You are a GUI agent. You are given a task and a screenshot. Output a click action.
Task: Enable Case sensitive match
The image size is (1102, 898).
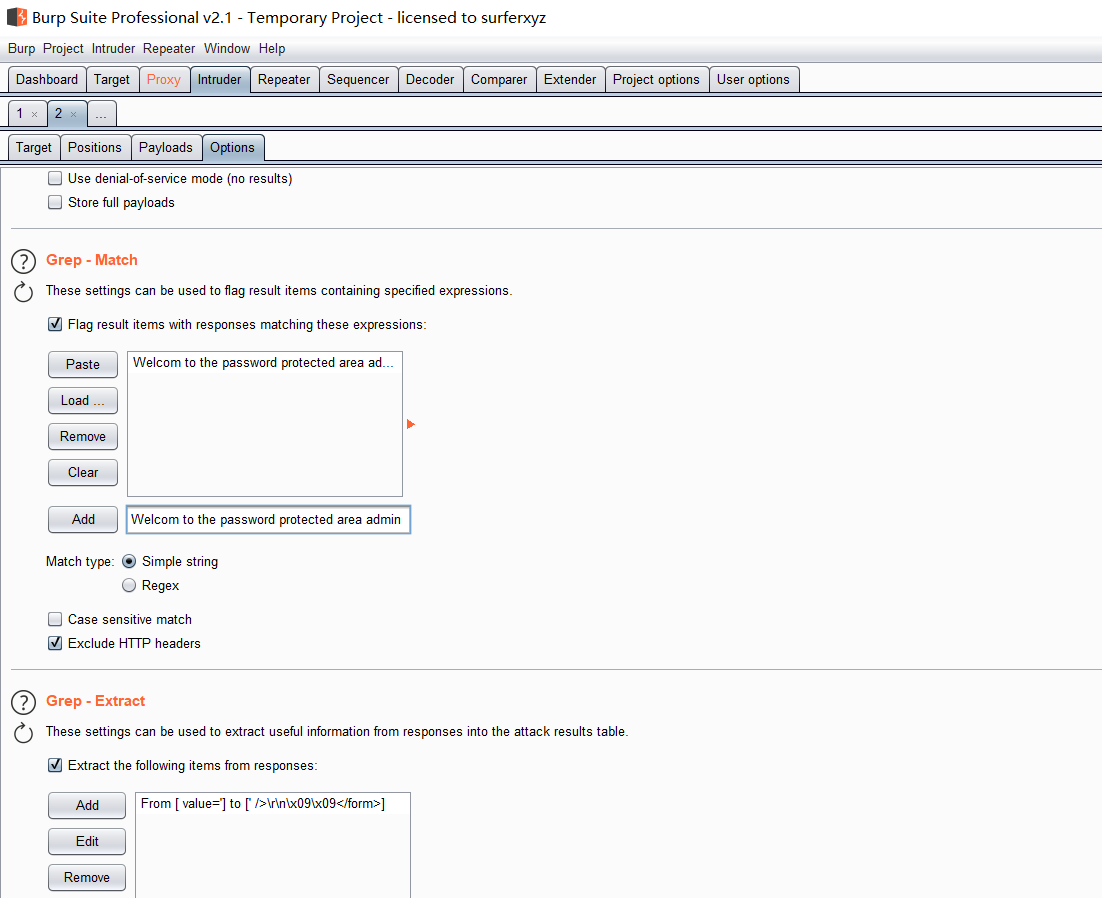(x=55, y=619)
